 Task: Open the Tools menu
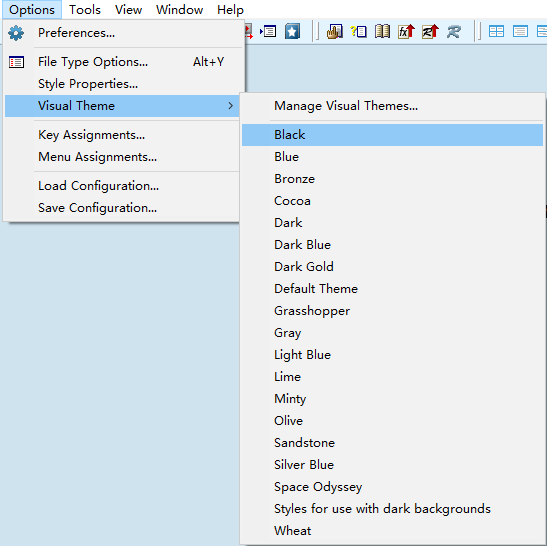(85, 10)
